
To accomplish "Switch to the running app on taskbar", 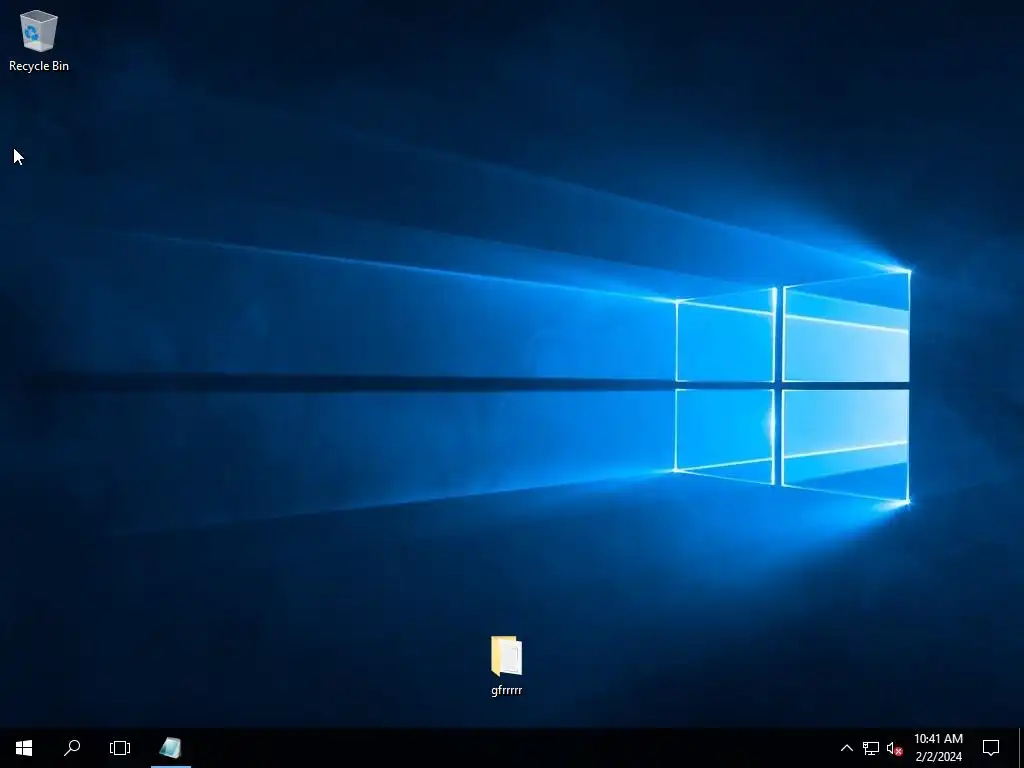I will pos(170,748).
